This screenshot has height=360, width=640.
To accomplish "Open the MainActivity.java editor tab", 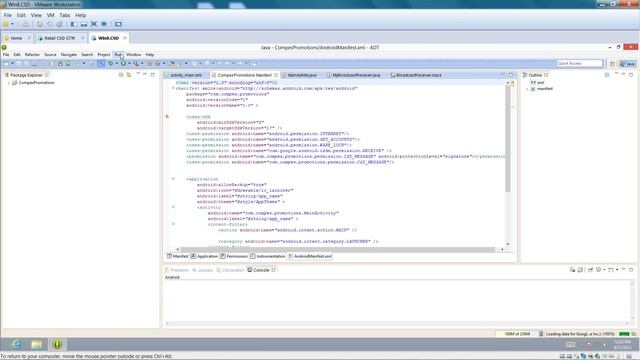I will click(302, 75).
